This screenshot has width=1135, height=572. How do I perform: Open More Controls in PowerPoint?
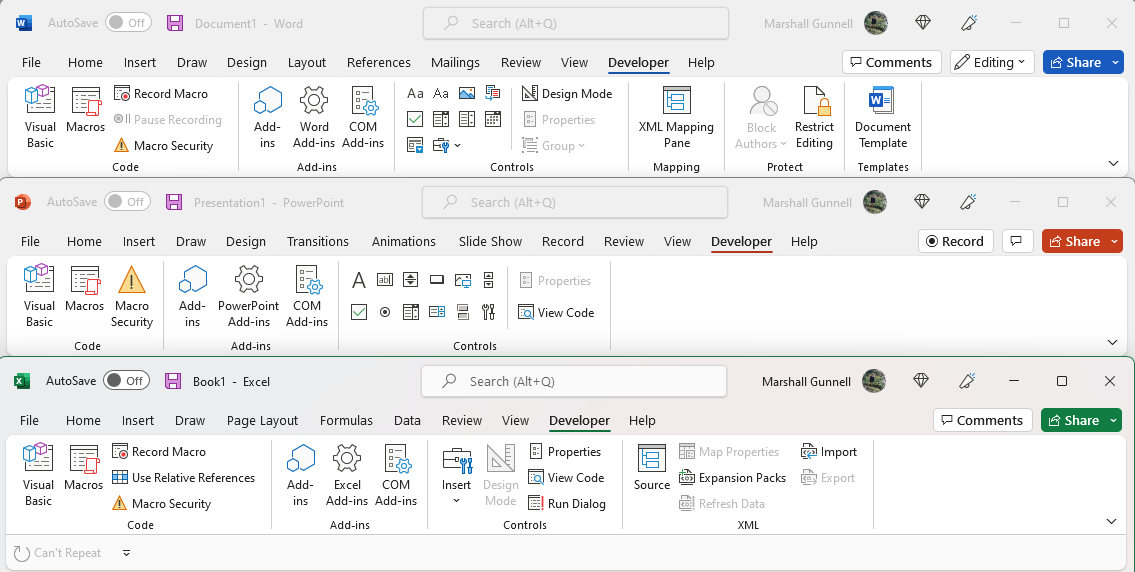tap(489, 312)
